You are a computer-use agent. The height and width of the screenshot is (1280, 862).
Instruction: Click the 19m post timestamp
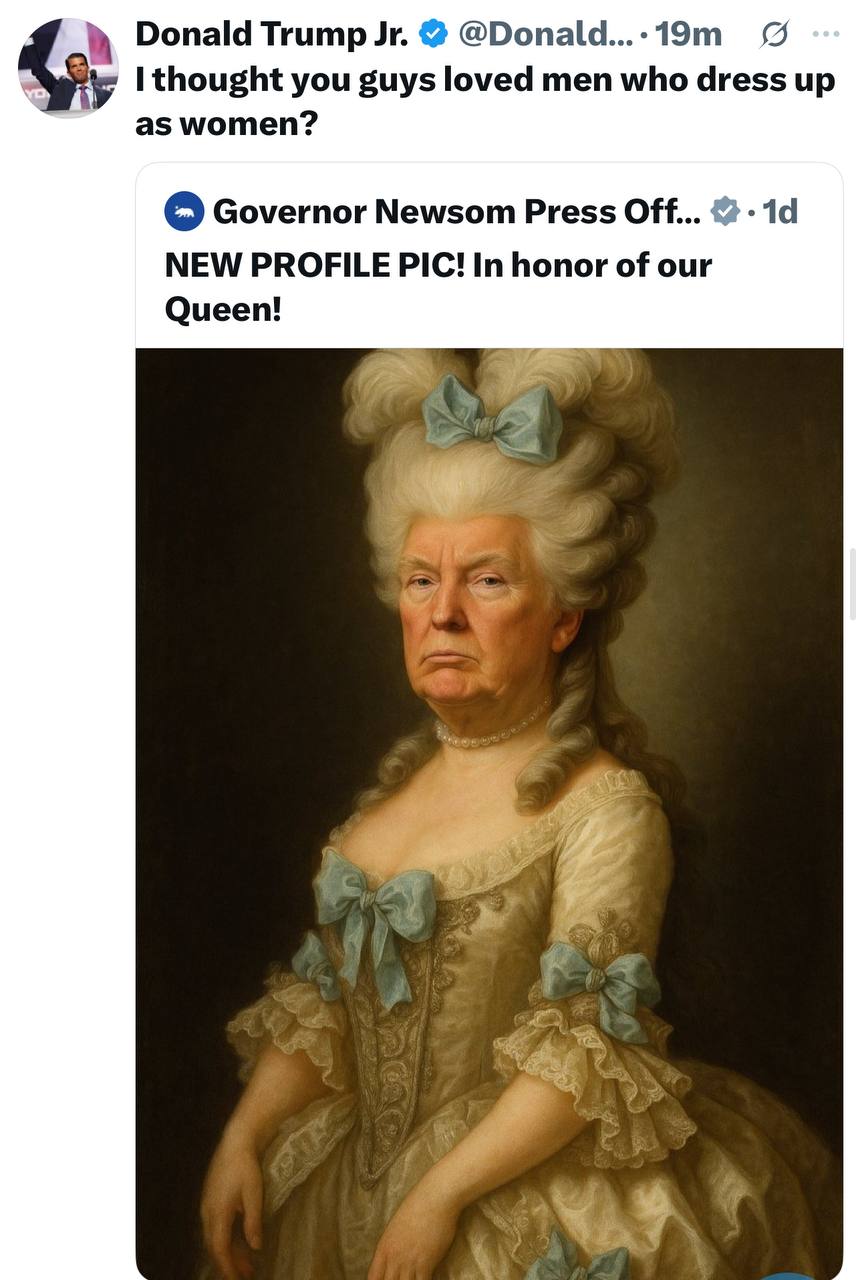click(x=690, y=34)
